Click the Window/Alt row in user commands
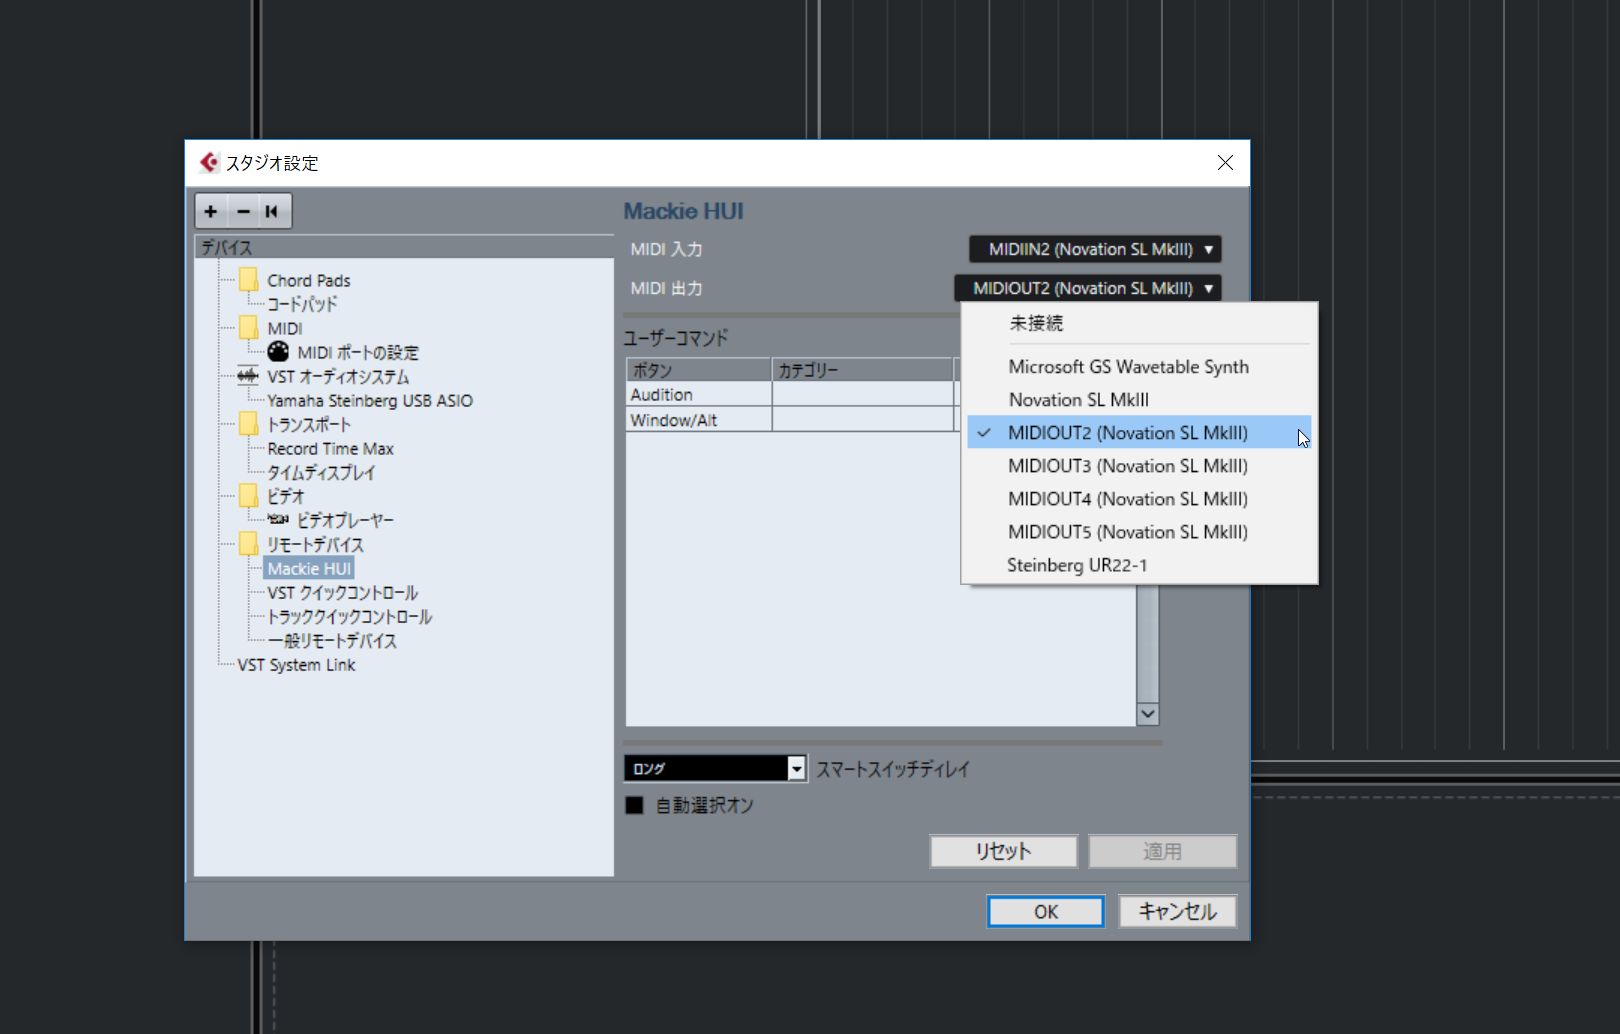The image size is (1620, 1034). tap(791, 420)
